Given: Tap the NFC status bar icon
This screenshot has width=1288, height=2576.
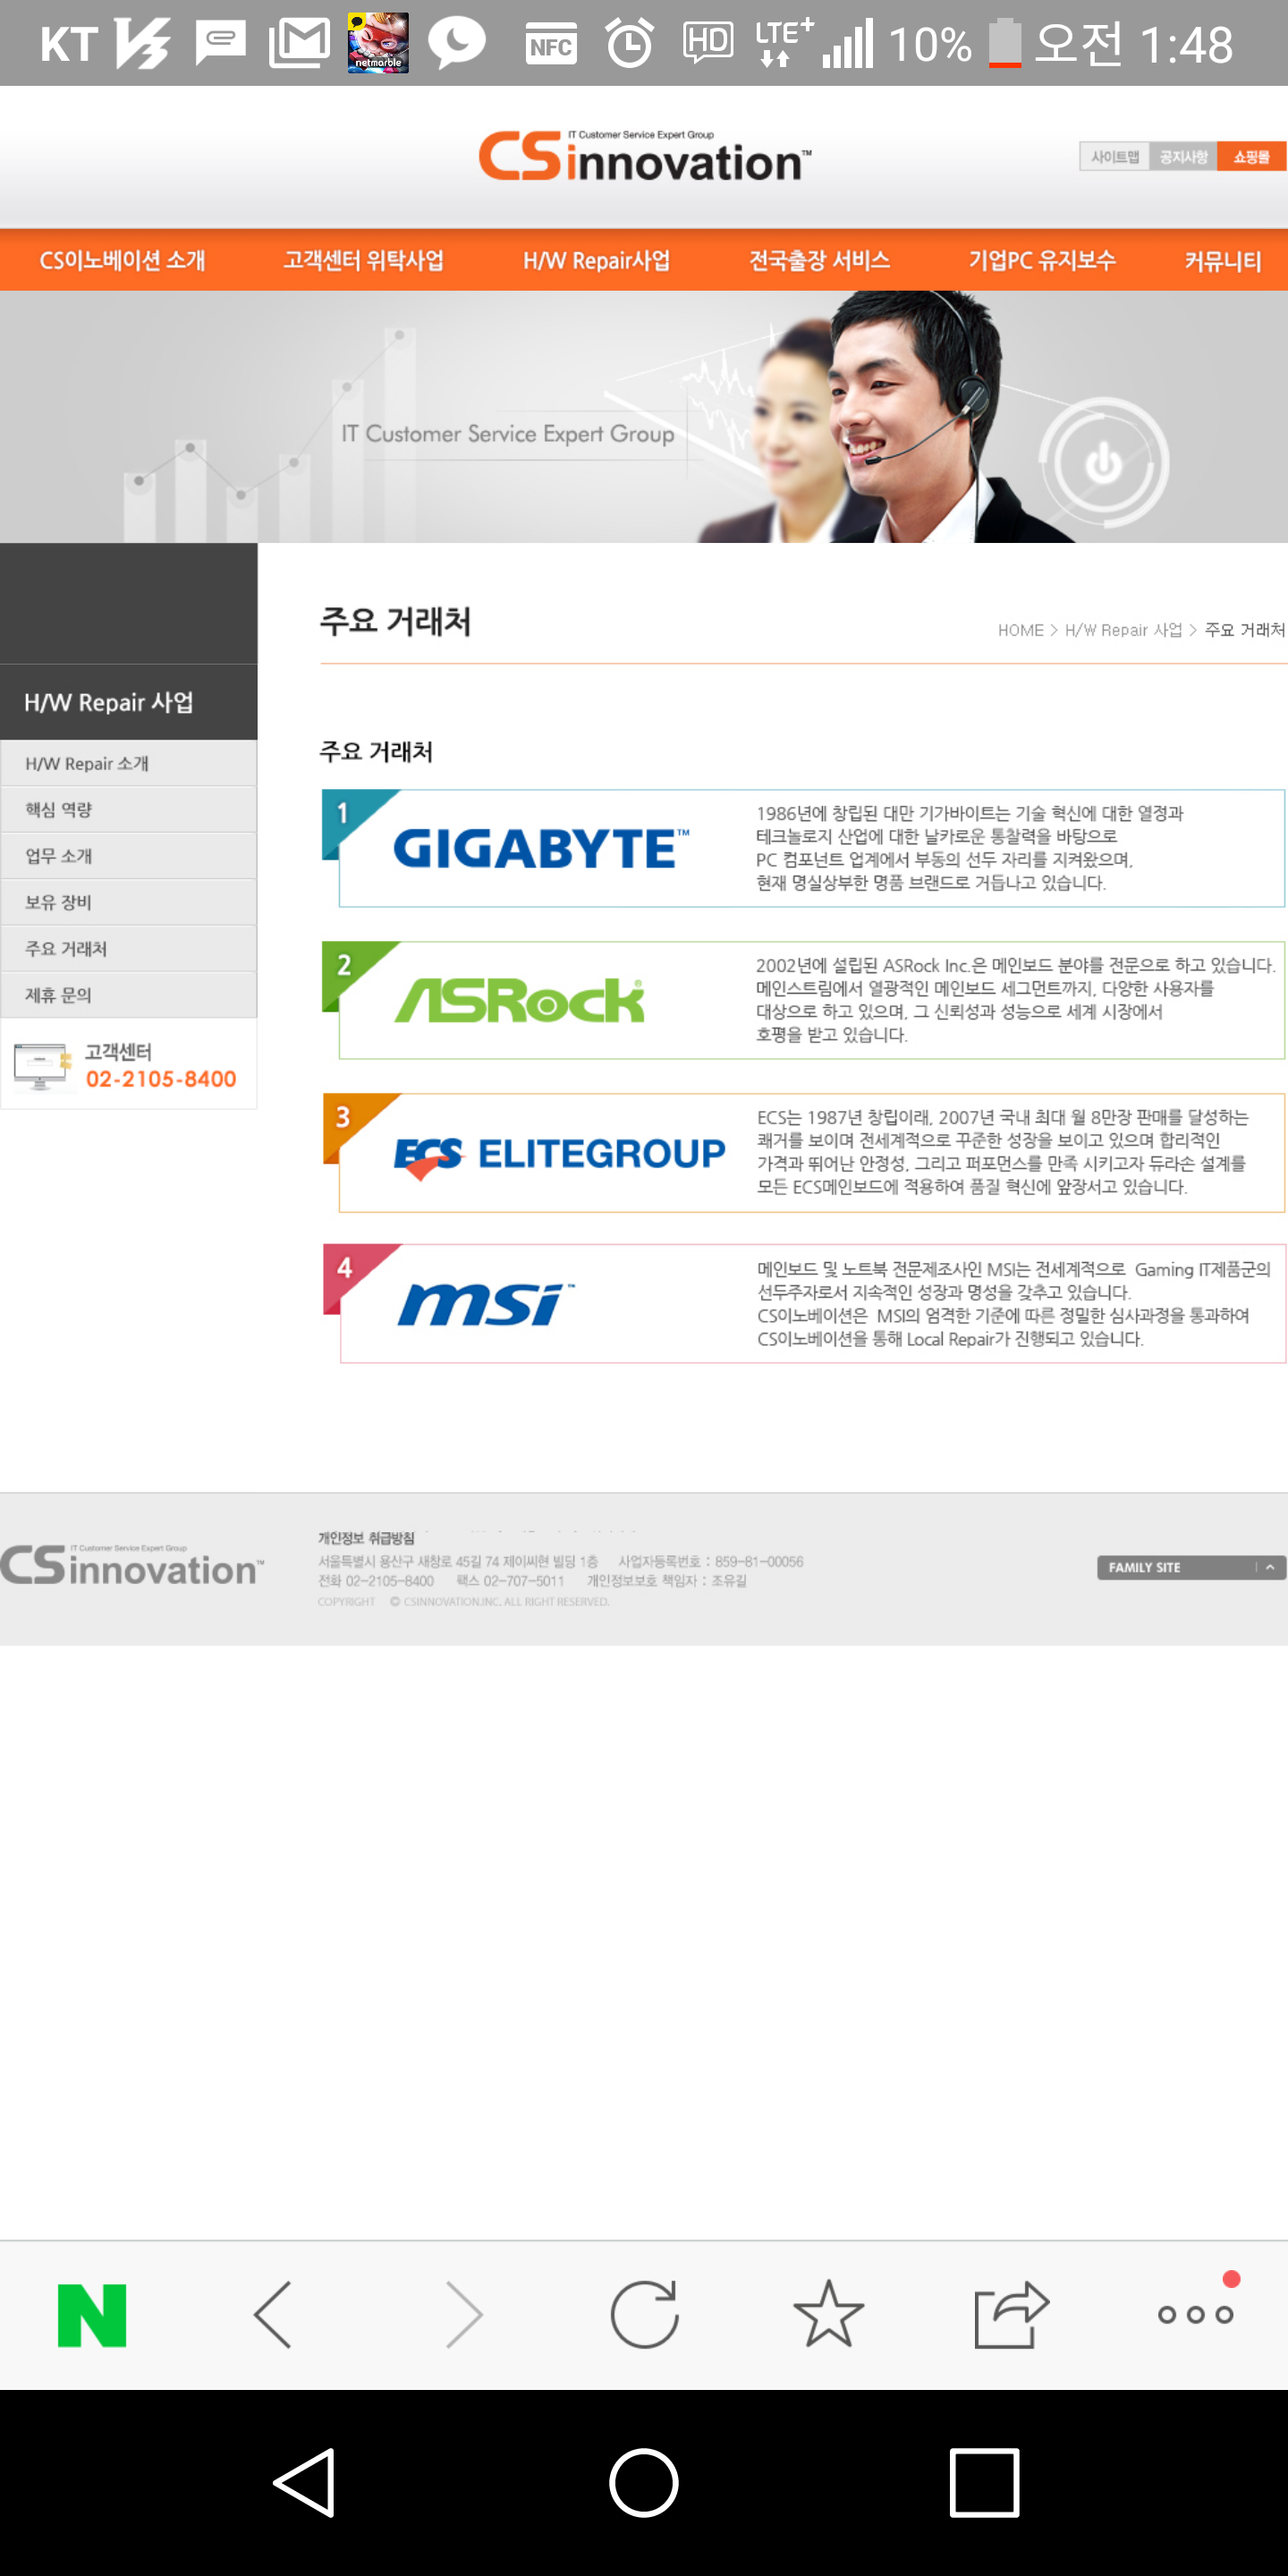Looking at the screenshot, I should pos(551,44).
